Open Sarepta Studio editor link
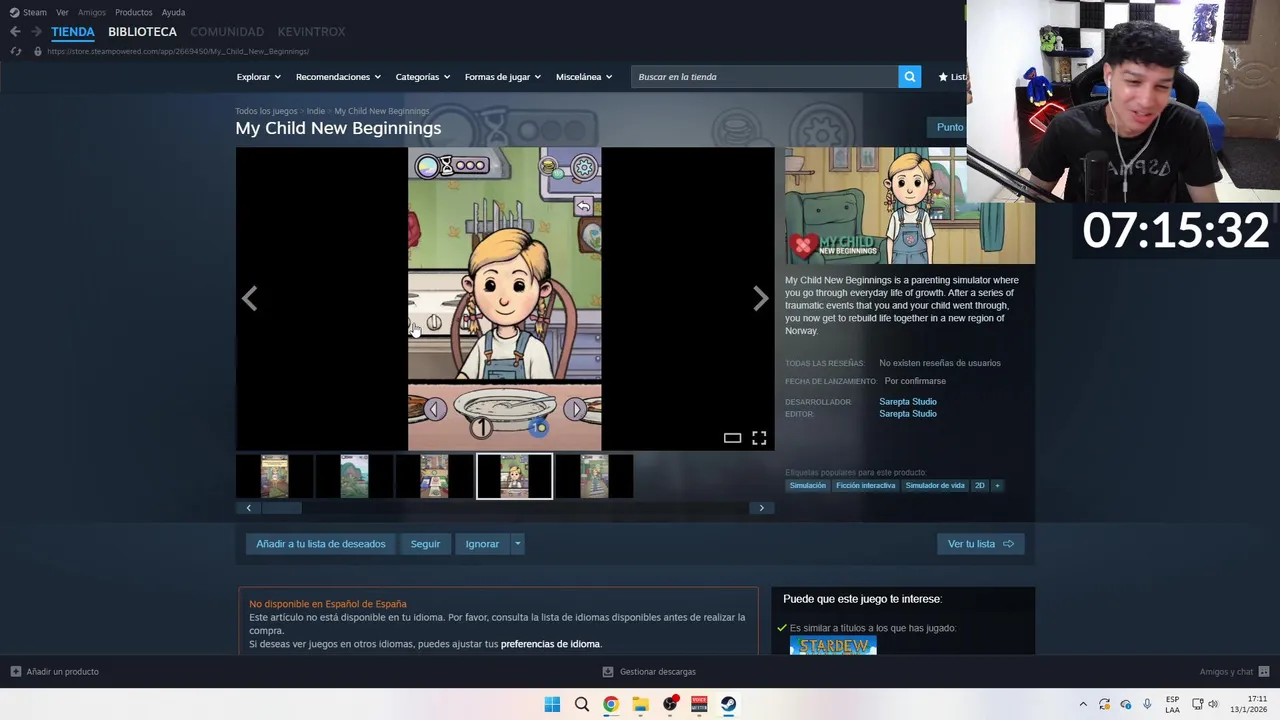Screen dimensions: 1280x720 click(908, 414)
